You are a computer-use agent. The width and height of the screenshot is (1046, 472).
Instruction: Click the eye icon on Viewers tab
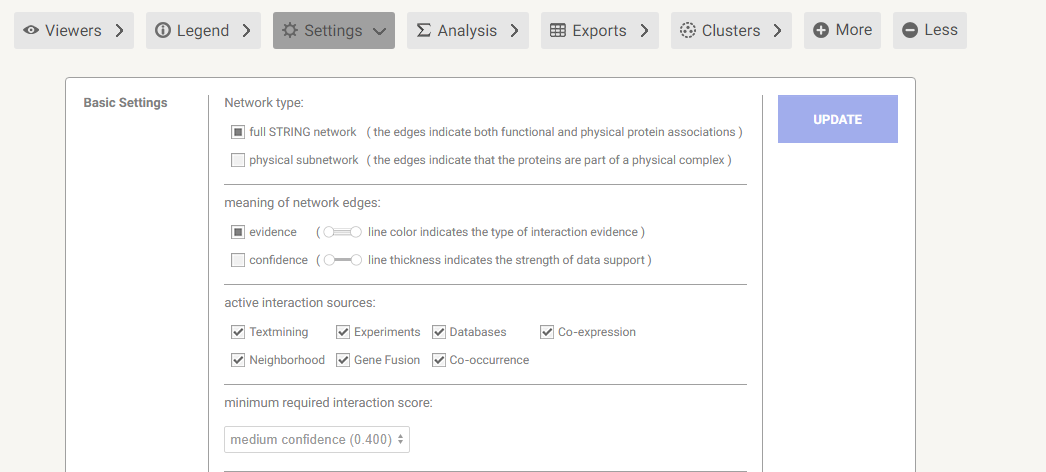tap(31, 31)
